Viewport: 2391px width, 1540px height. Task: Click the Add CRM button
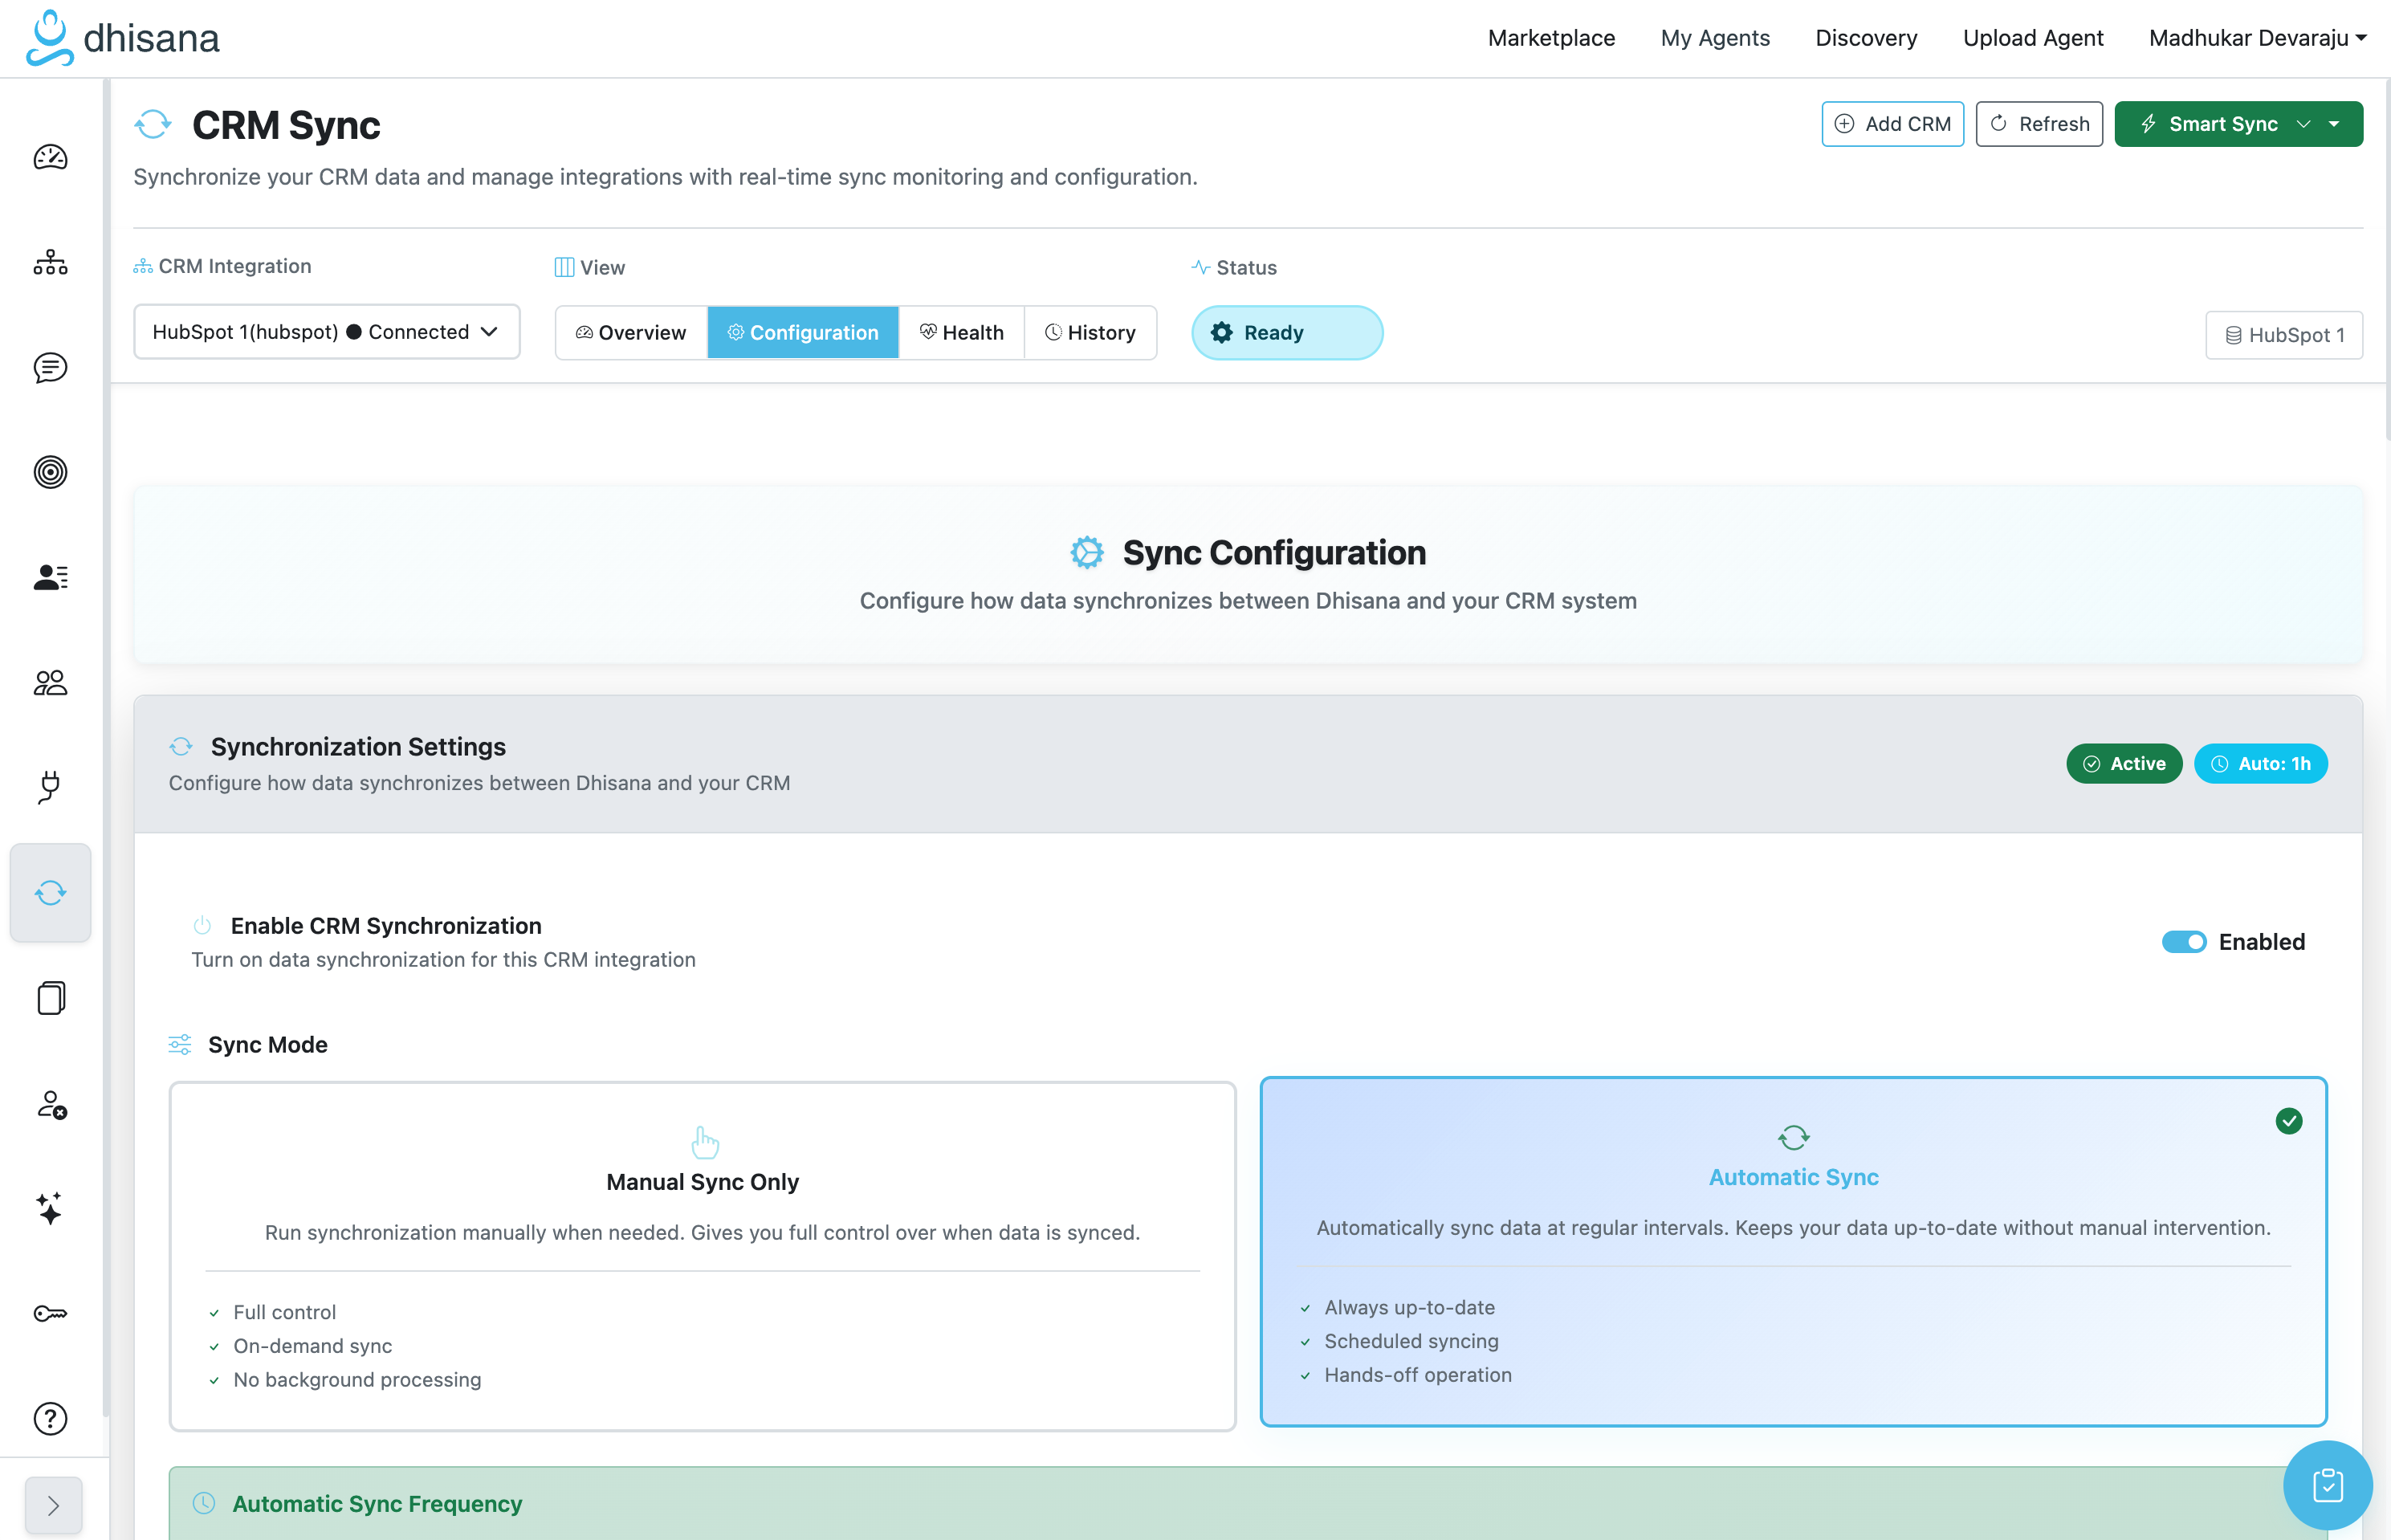click(1892, 124)
